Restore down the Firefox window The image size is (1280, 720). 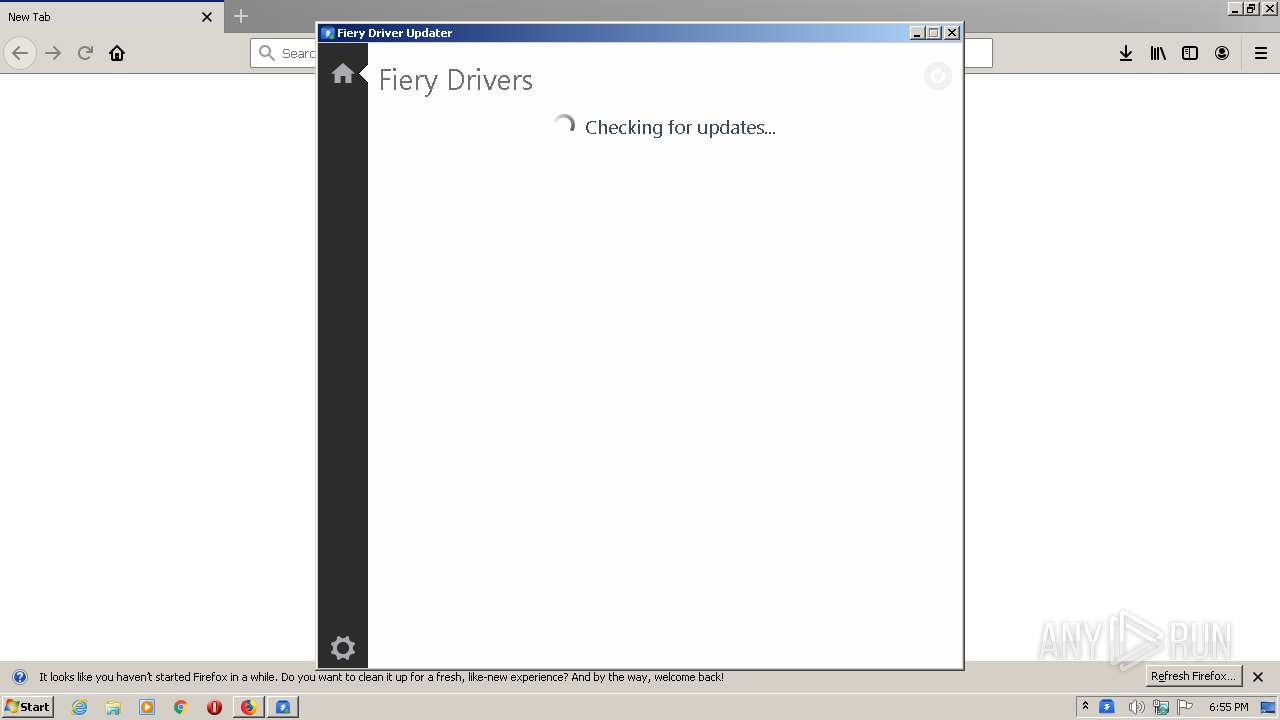[1251, 8]
